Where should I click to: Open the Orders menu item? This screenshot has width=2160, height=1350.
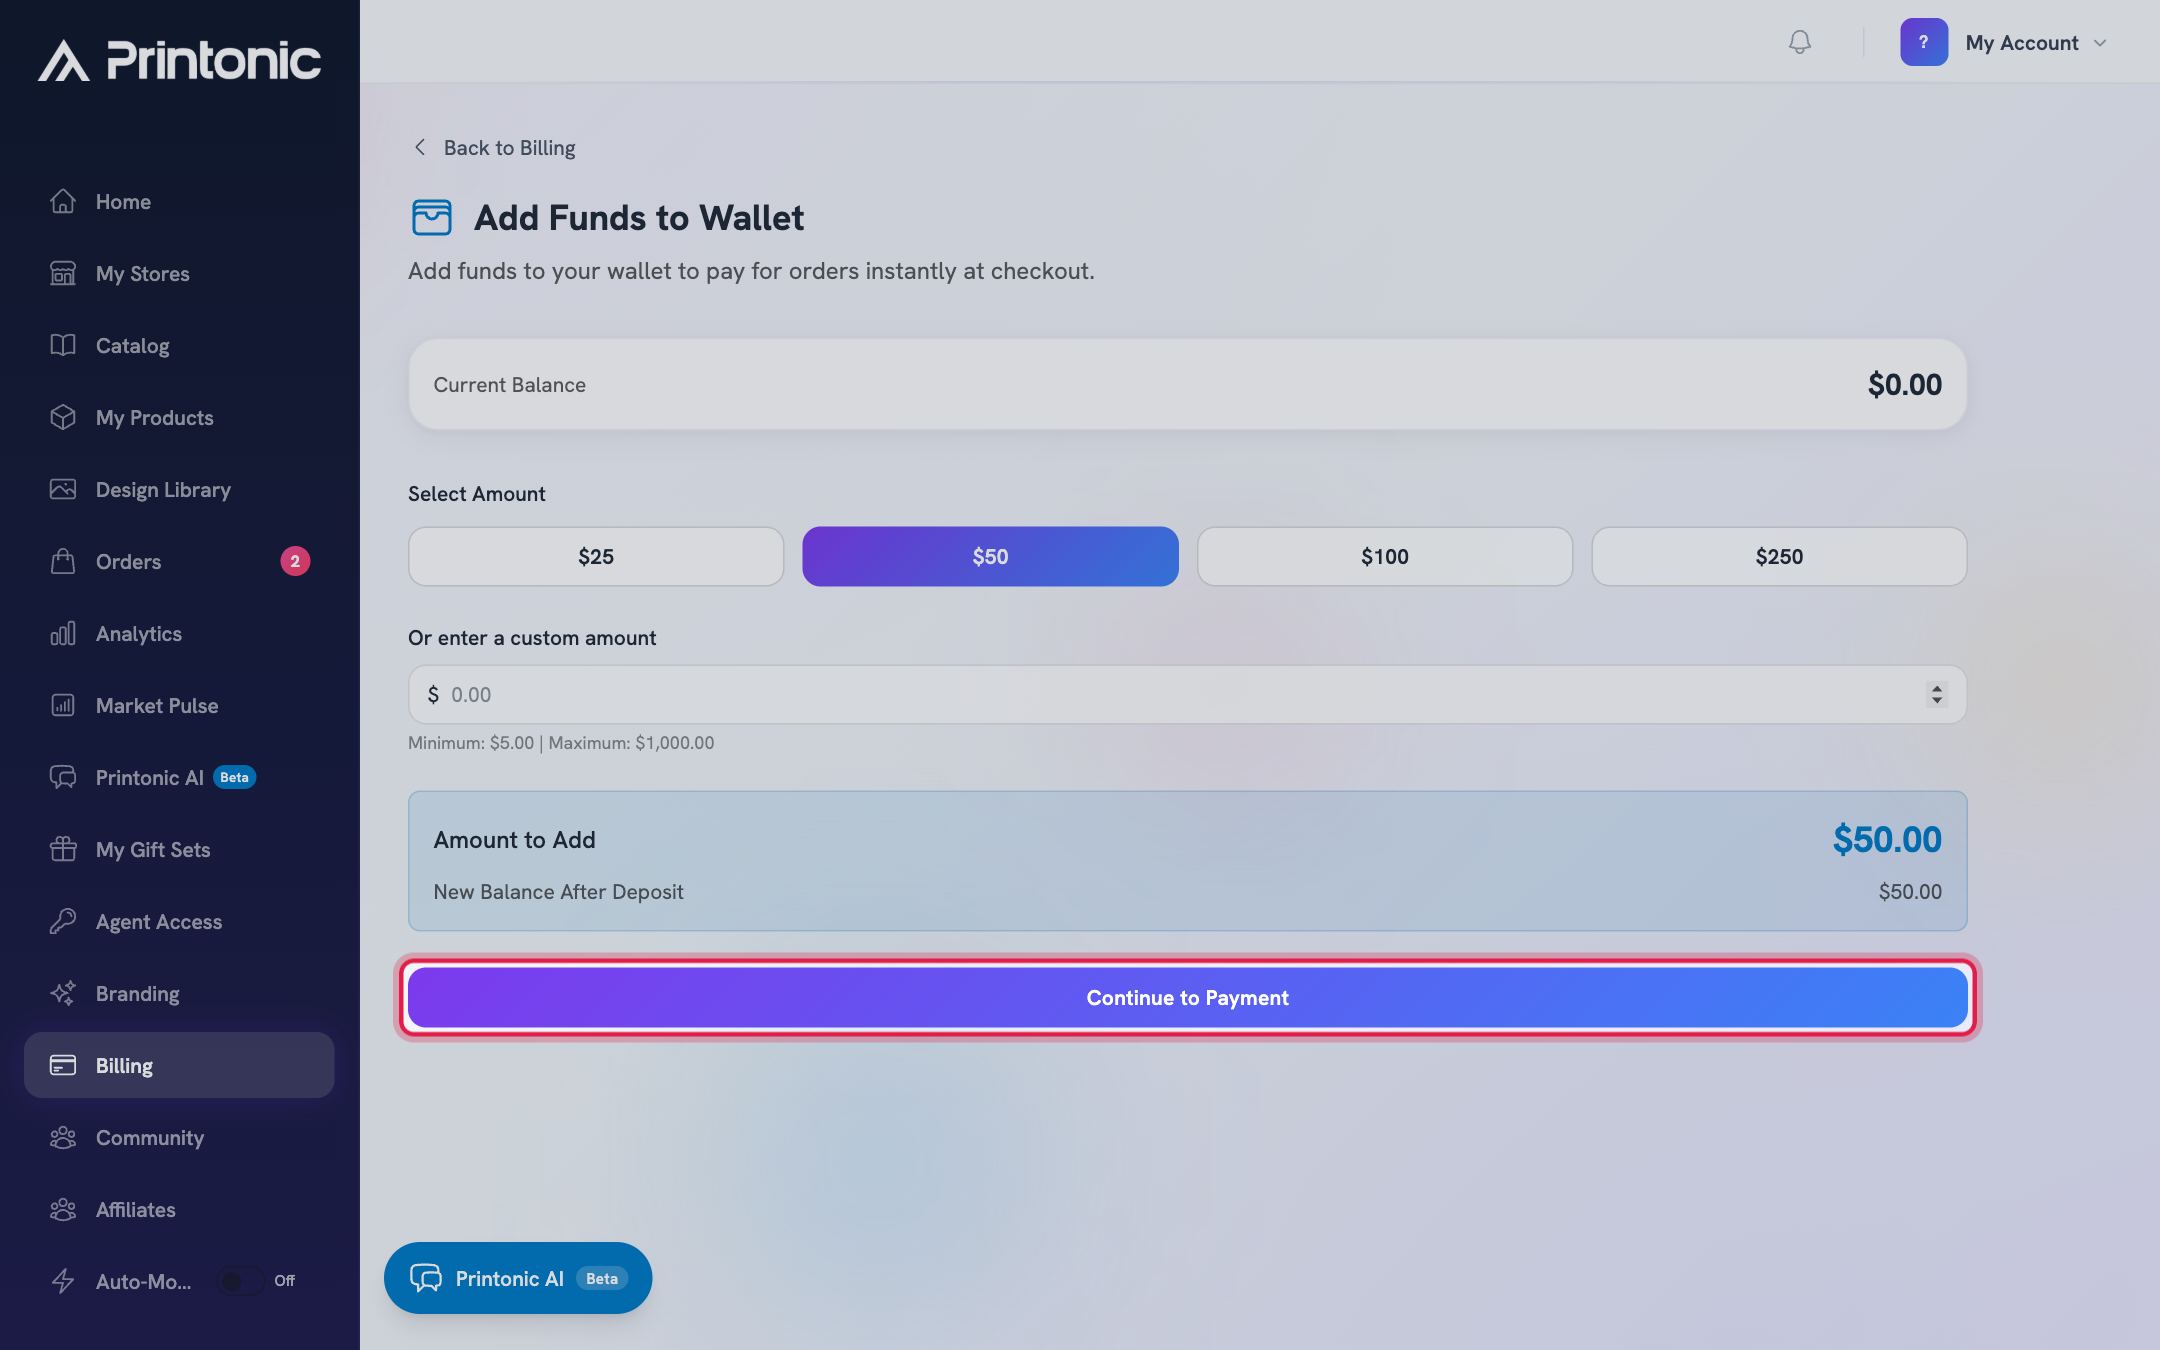(x=179, y=561)
